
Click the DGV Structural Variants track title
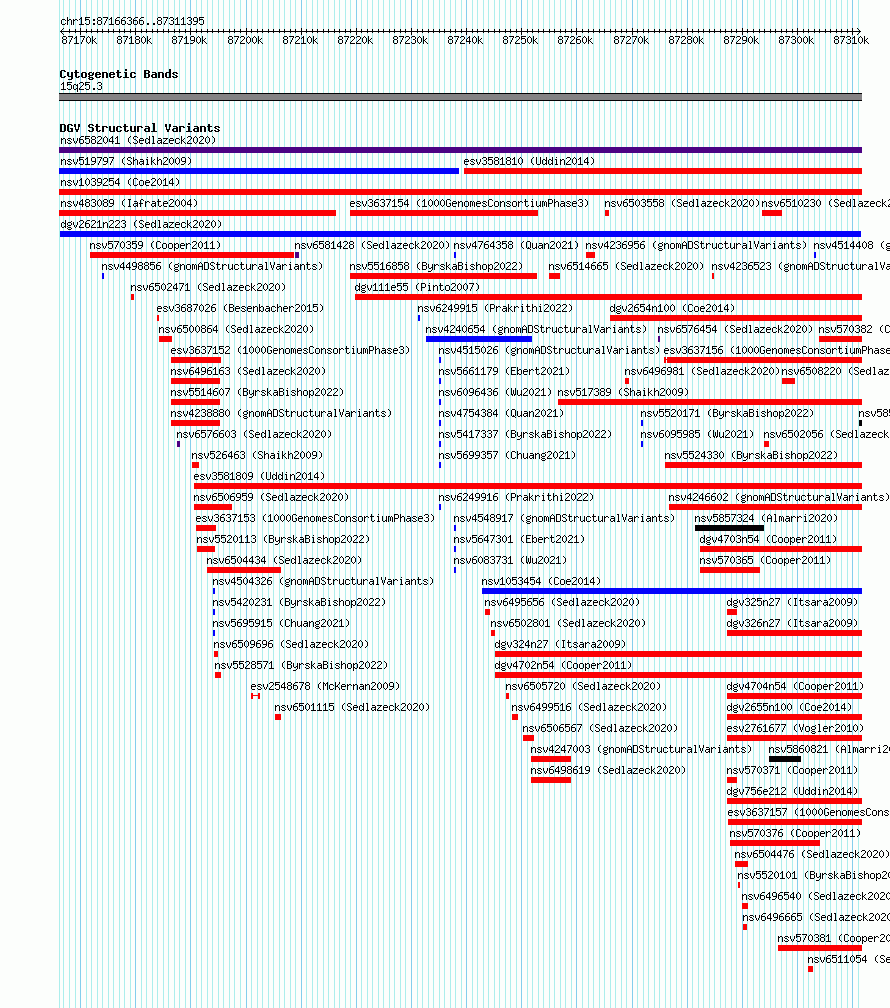(140, 128)
